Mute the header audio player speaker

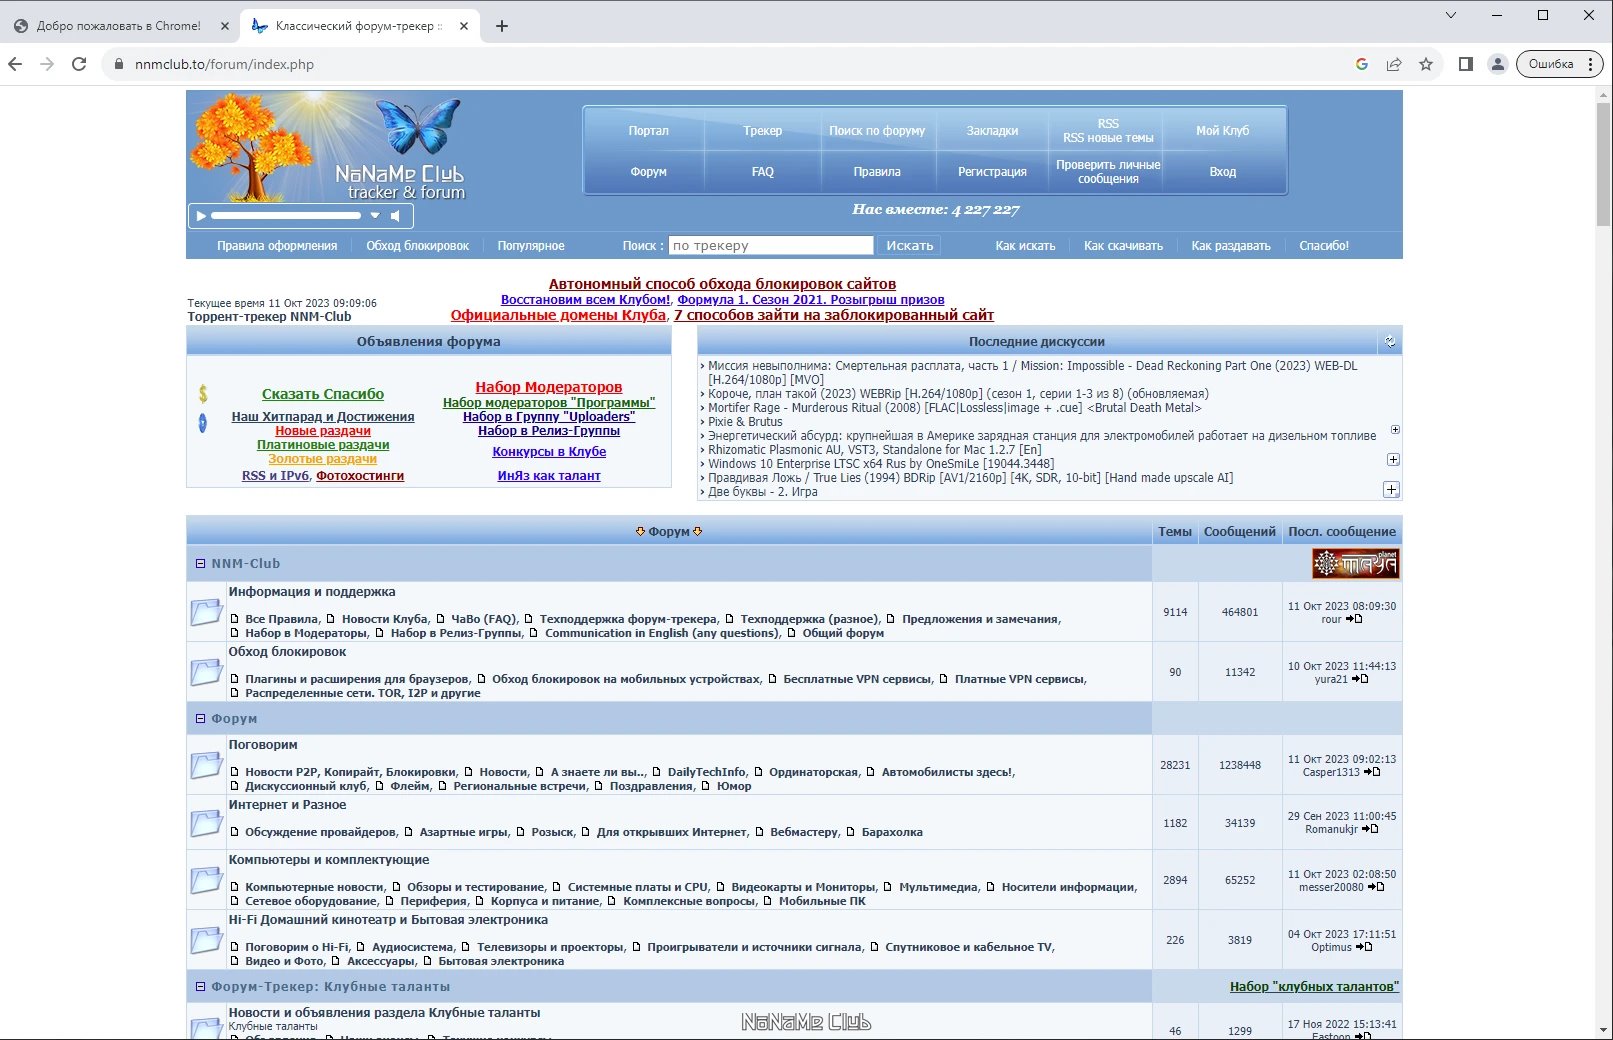(x=396, y=215)
